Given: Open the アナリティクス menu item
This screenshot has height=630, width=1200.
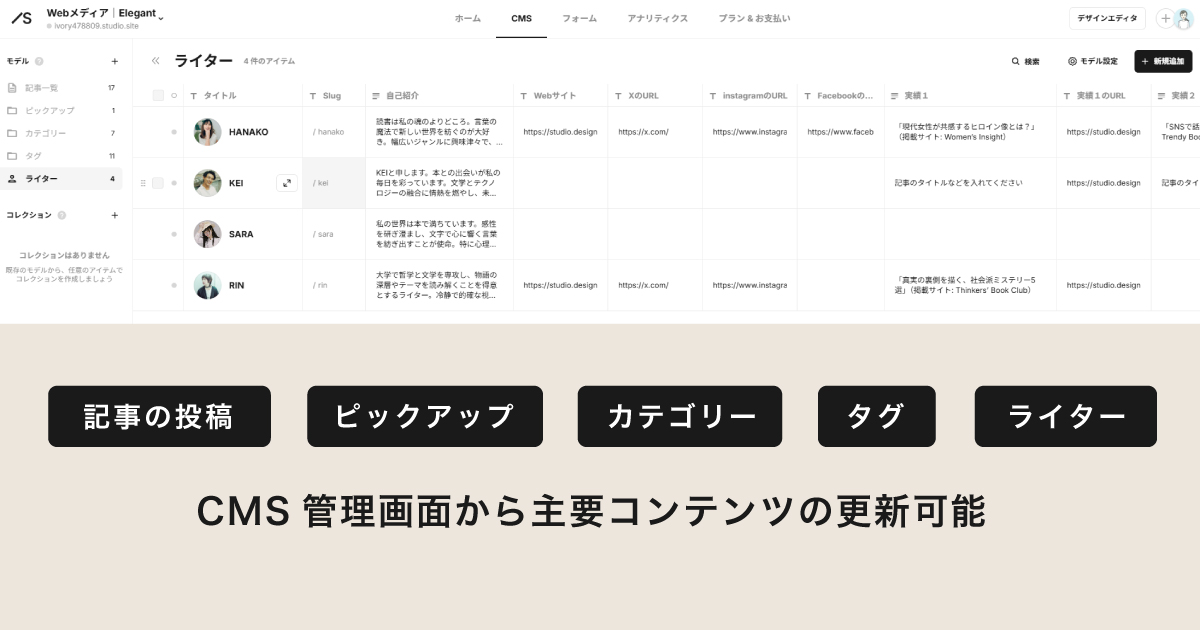Looking at the screenshot, I should pyautogui.click(x=658, y=18).
